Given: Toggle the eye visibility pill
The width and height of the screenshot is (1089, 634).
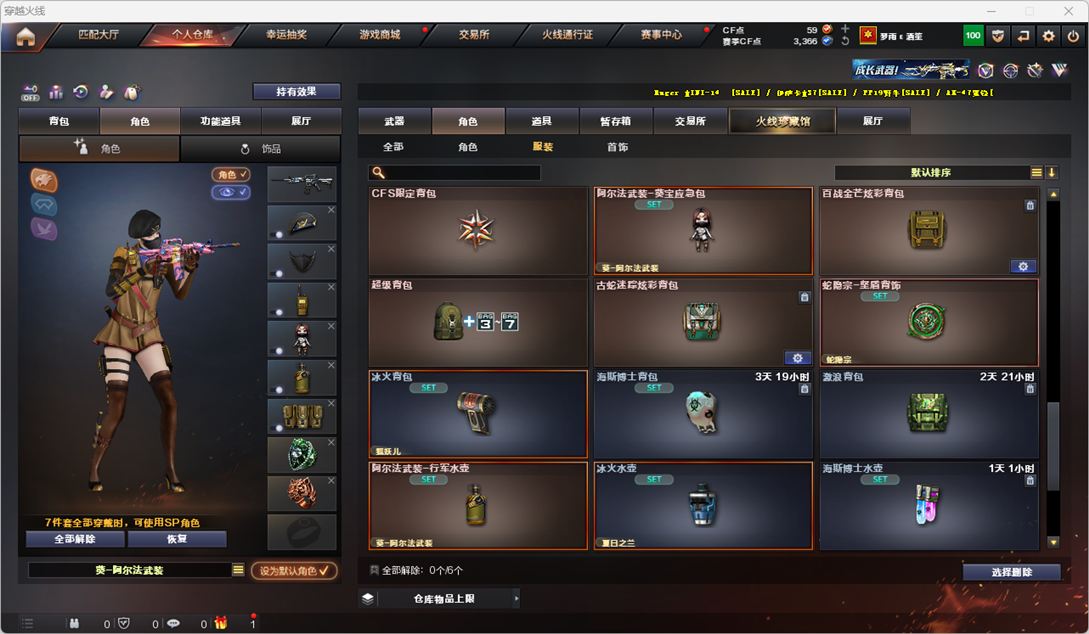Looking at the screenshot, I should [231, 192].
